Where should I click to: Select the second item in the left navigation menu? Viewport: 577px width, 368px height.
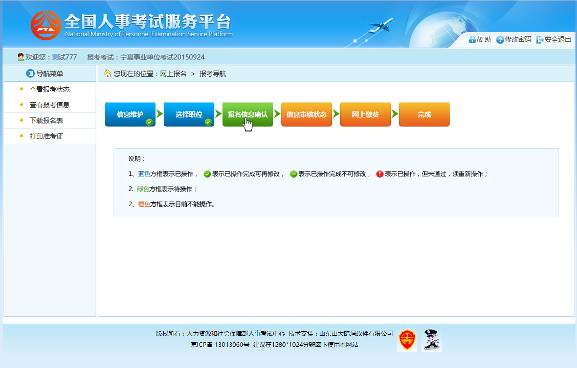[50, 105]
